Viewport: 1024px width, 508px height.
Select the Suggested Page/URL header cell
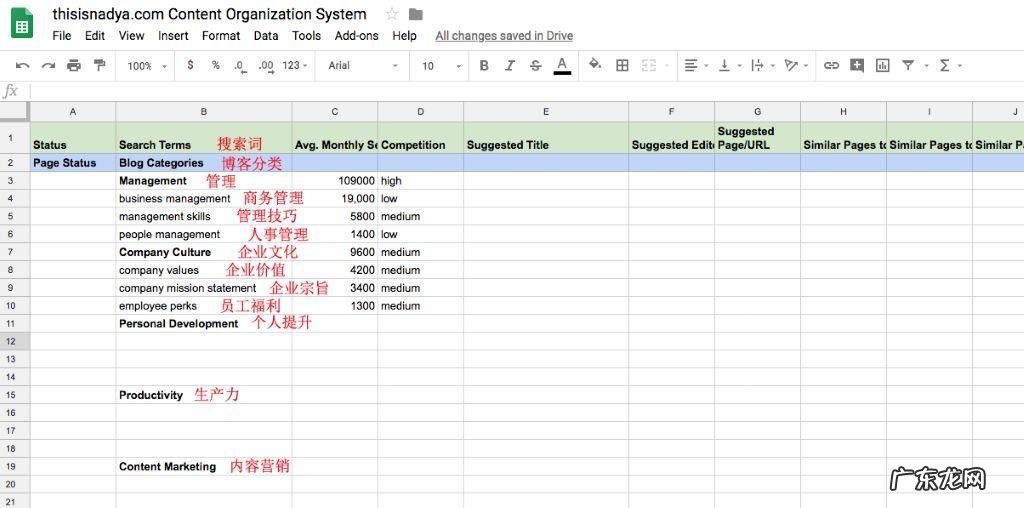(758, 138)
